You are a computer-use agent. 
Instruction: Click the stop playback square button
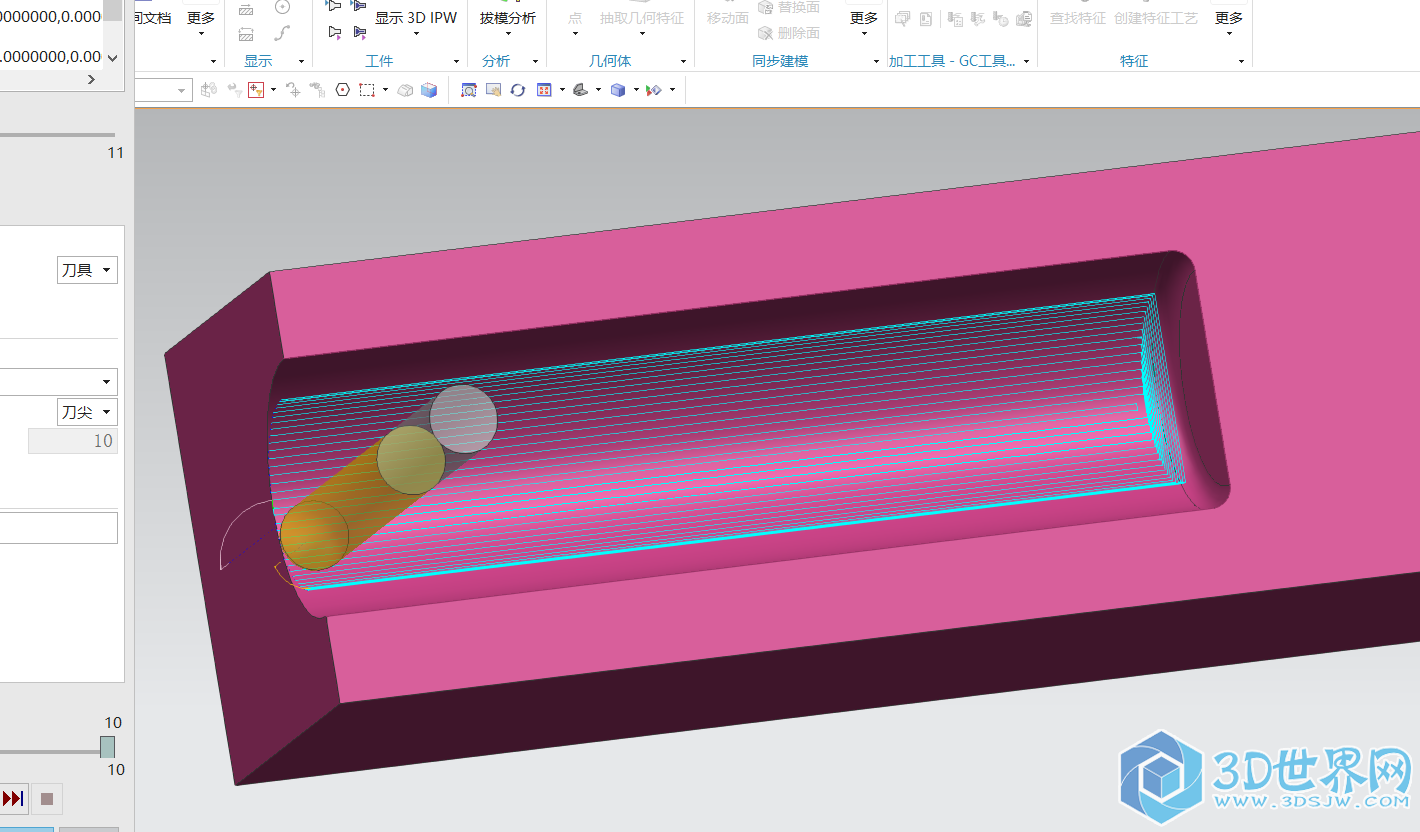coord(47,798)
